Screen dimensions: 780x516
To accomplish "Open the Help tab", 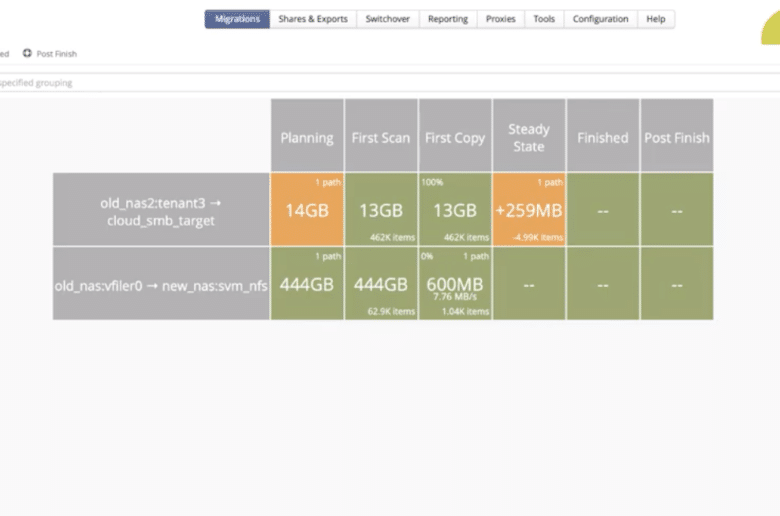I will 656,19.
